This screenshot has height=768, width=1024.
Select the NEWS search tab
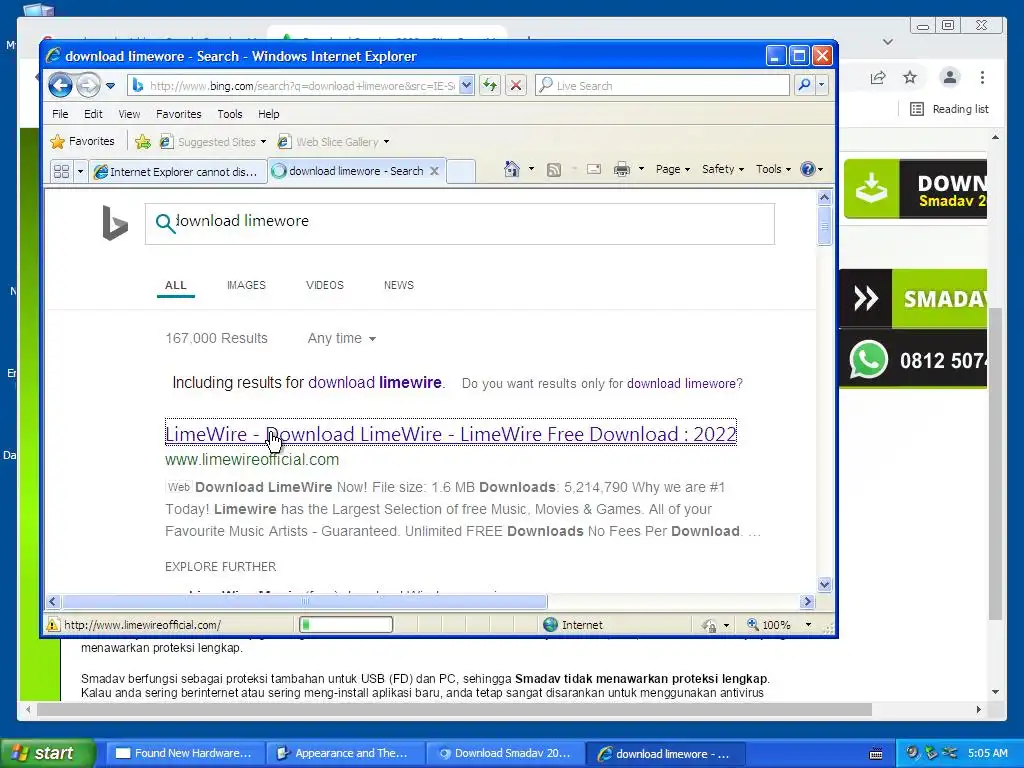(x=399, y=285)
